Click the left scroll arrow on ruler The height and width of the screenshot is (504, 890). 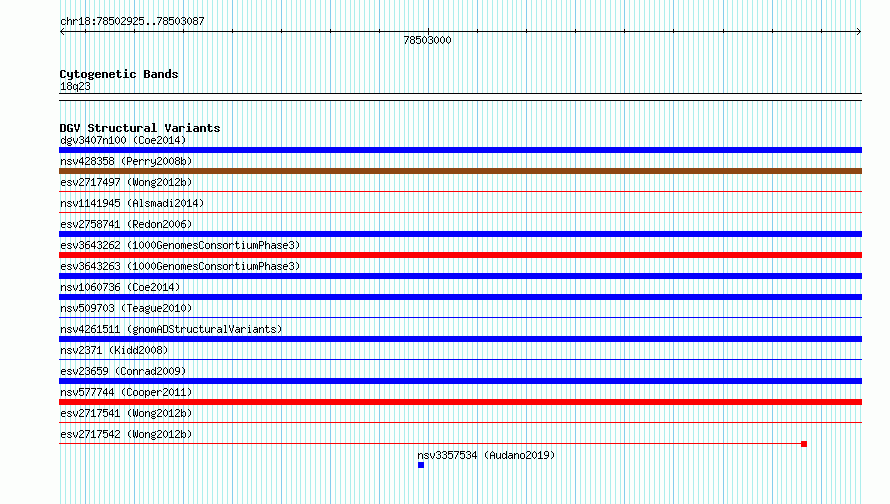pos(62,32)
